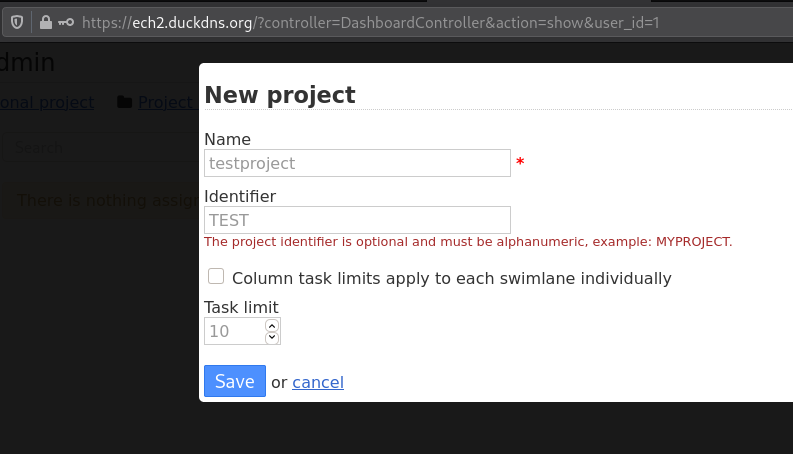Click the Identifier label text
This screenshot has height=454, width=793.
point(240,196)
